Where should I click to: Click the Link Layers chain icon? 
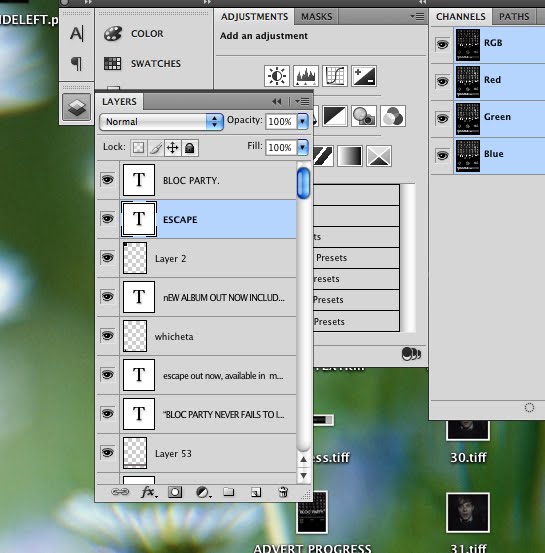pyautogui.click(x=120, y=492)
